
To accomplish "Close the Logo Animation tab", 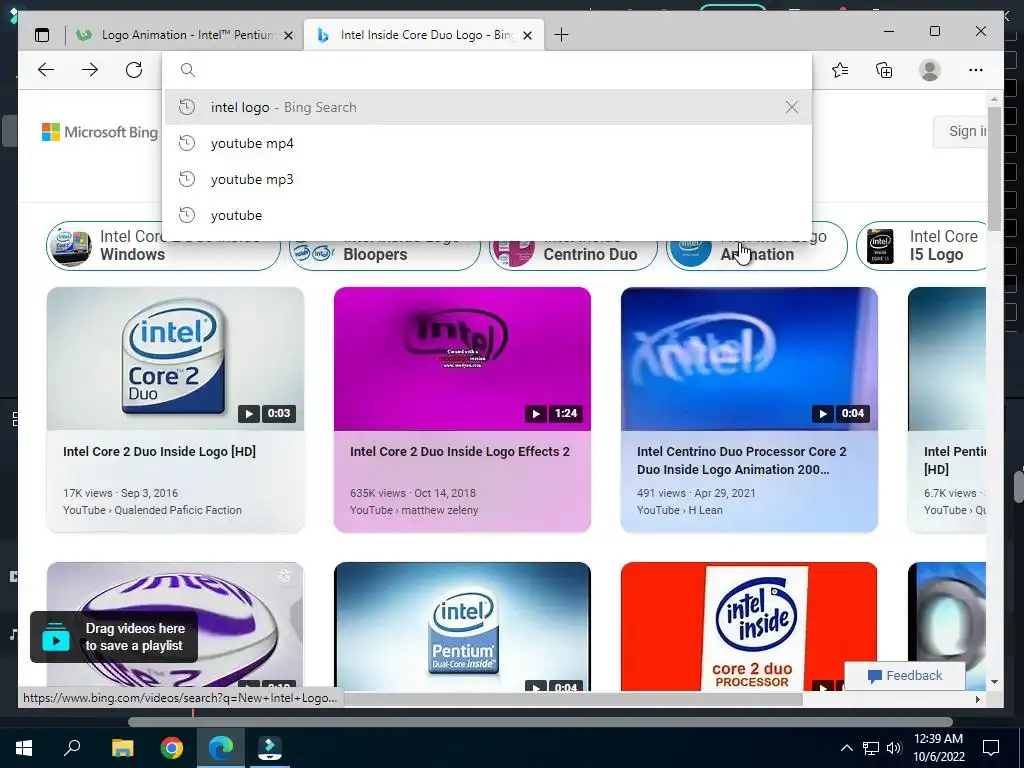I will coord(288,35).
